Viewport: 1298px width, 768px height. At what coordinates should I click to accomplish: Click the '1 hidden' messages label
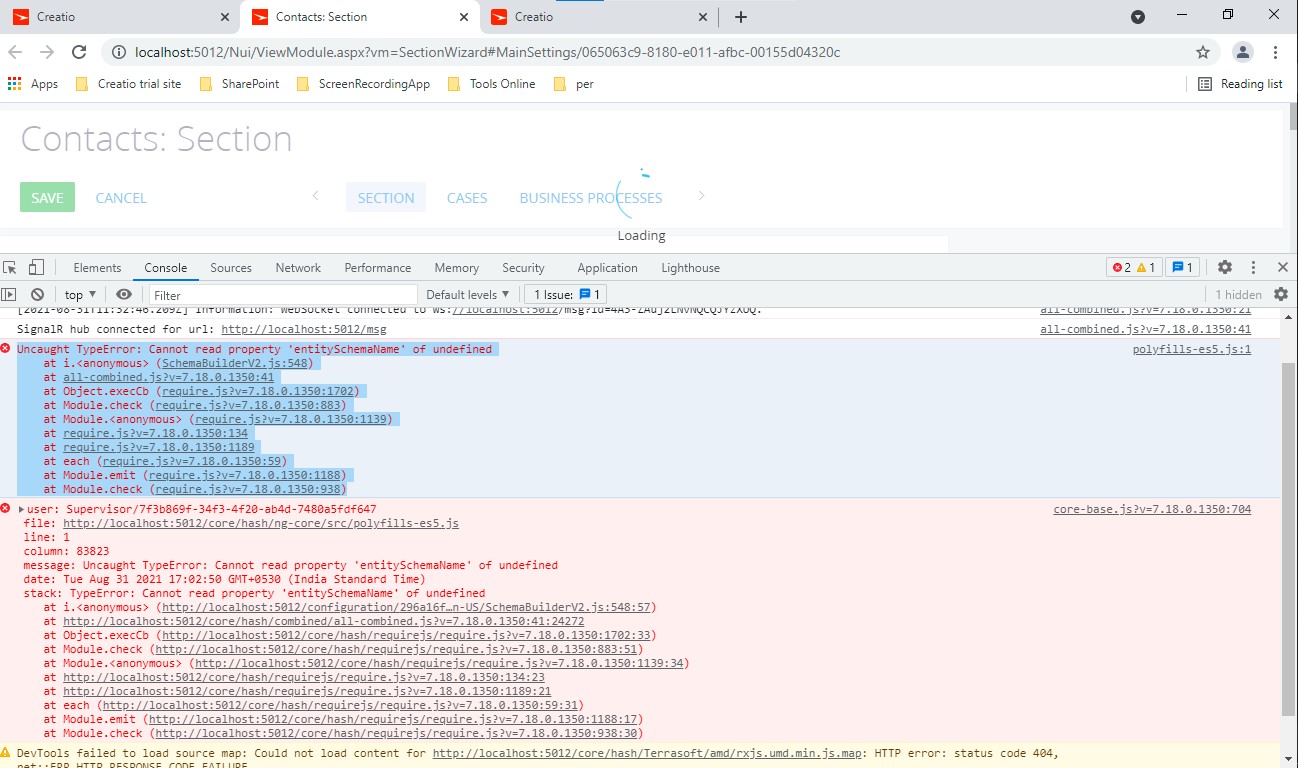click(1238, 294)
